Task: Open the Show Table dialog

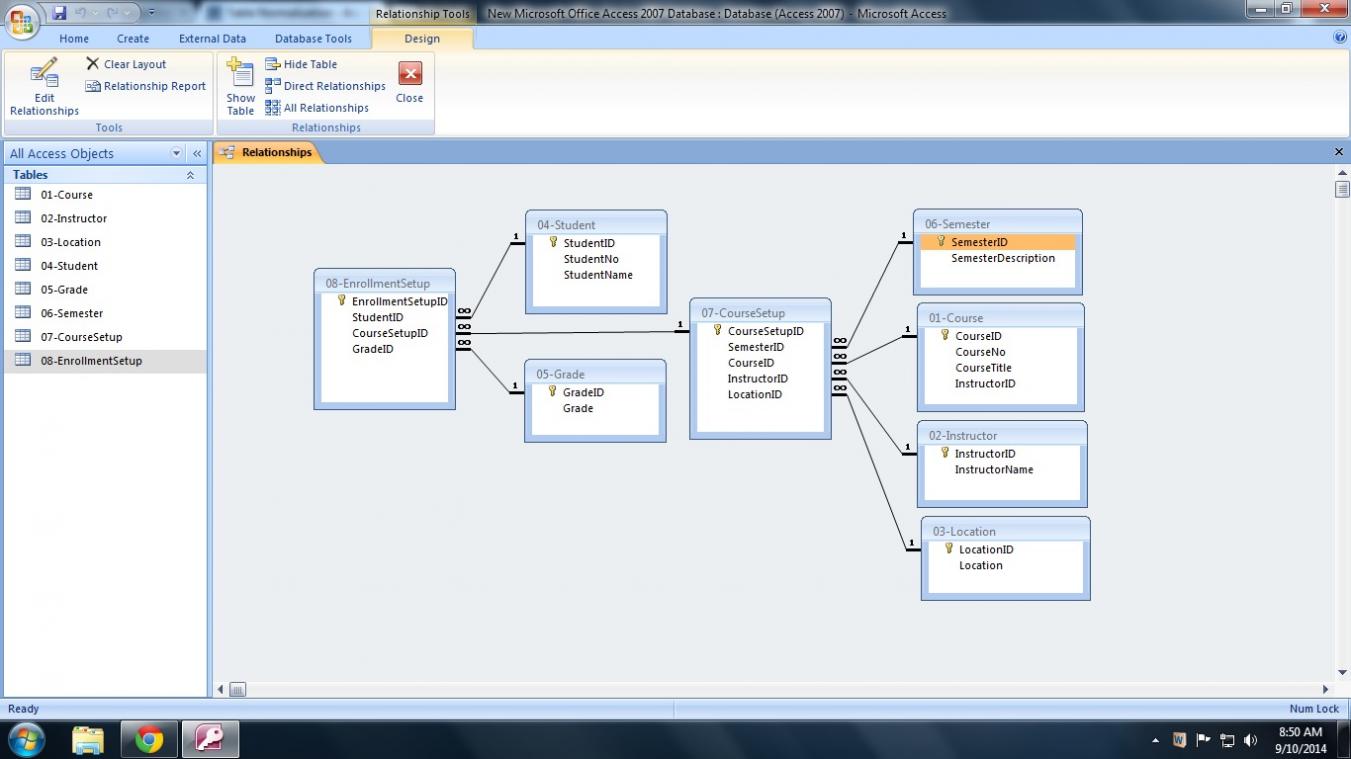Action: click(x=240, y=87)
